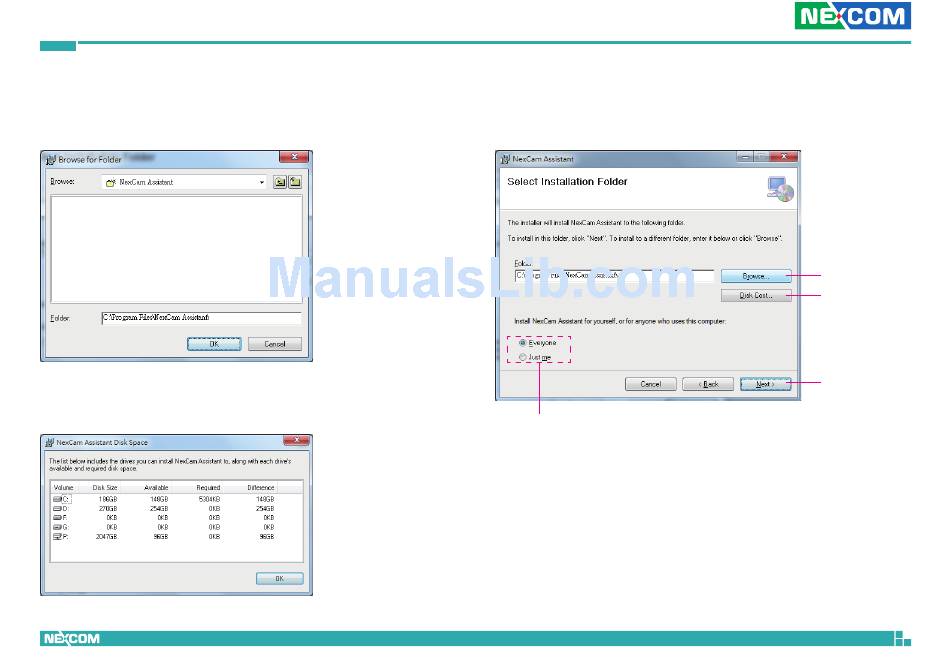Expand the Browse folder dropdown showing NexCam Assistant

coord(262,182)
